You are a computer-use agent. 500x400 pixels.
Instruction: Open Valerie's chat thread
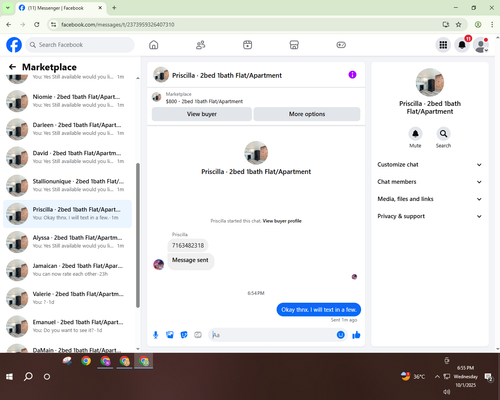click(x=67, y=298)
